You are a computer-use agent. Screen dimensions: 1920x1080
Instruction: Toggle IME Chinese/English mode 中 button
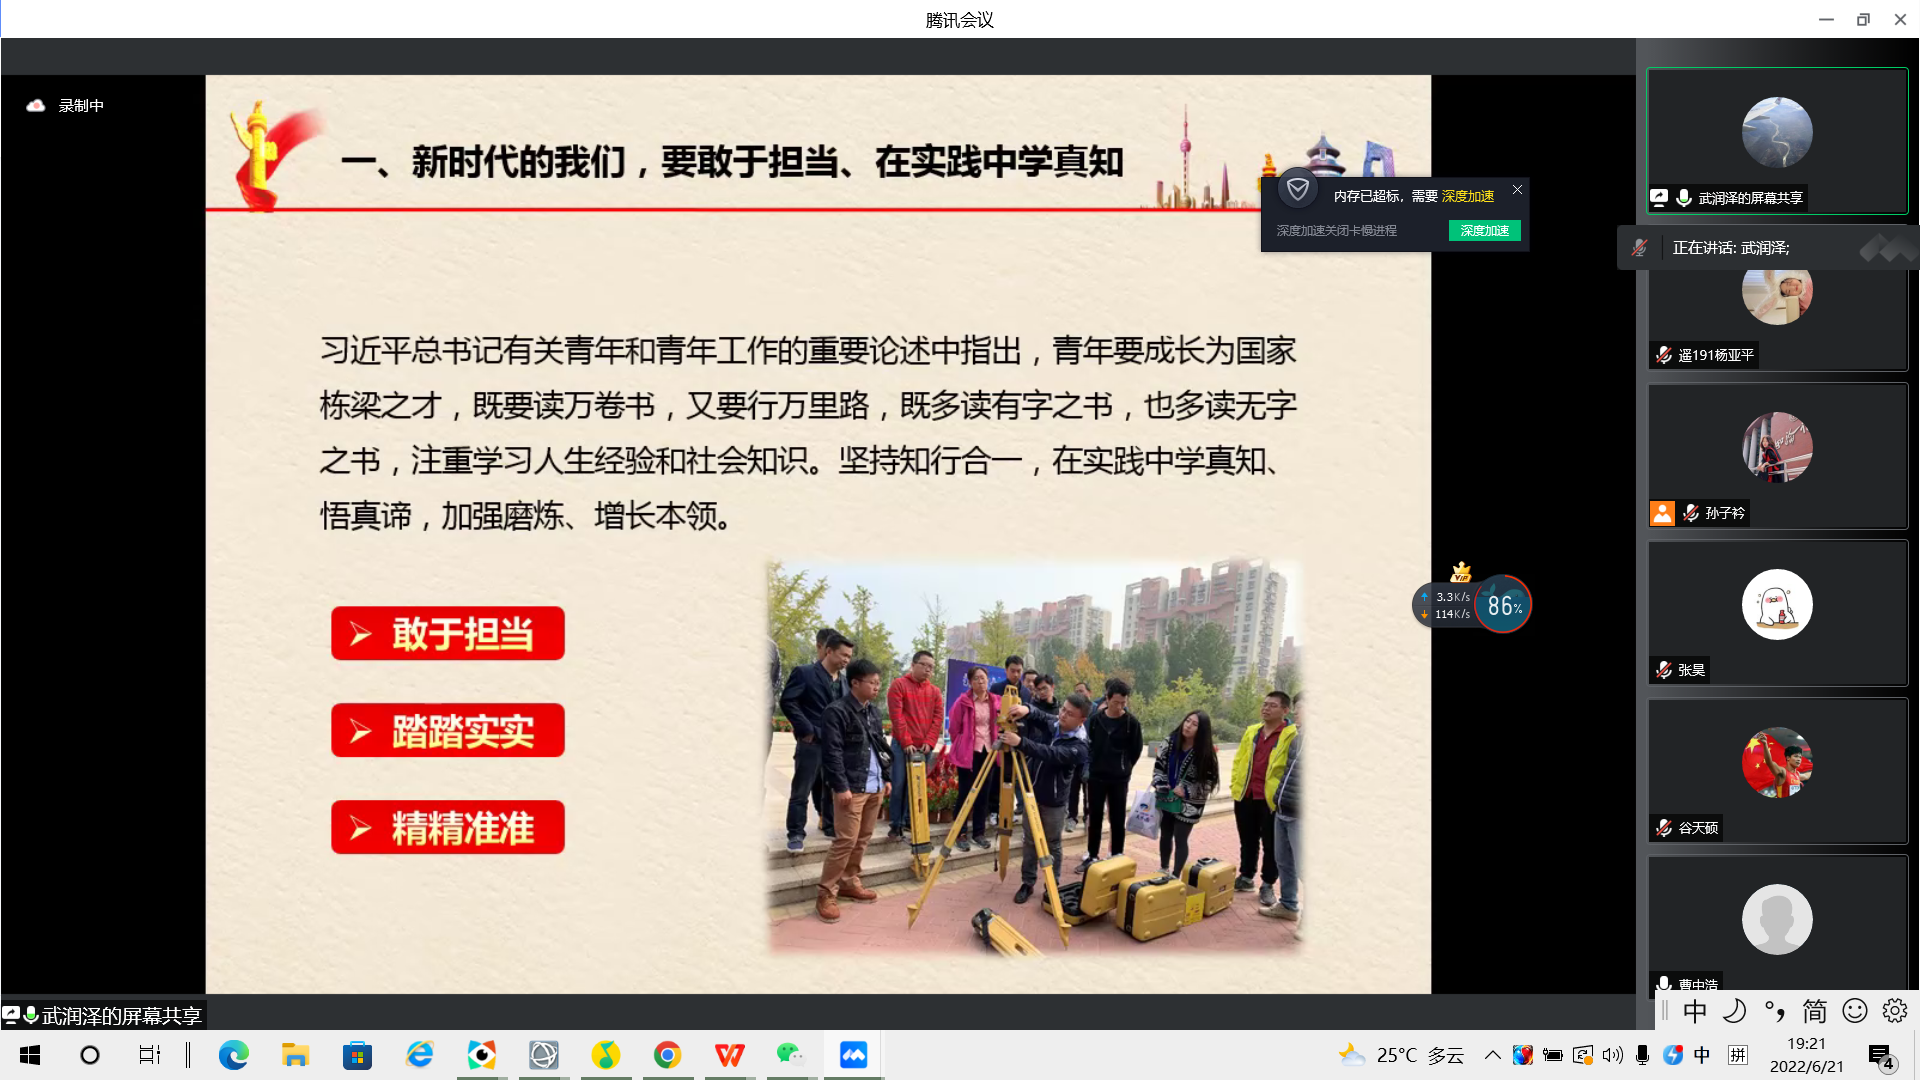pos(1694,1011)
